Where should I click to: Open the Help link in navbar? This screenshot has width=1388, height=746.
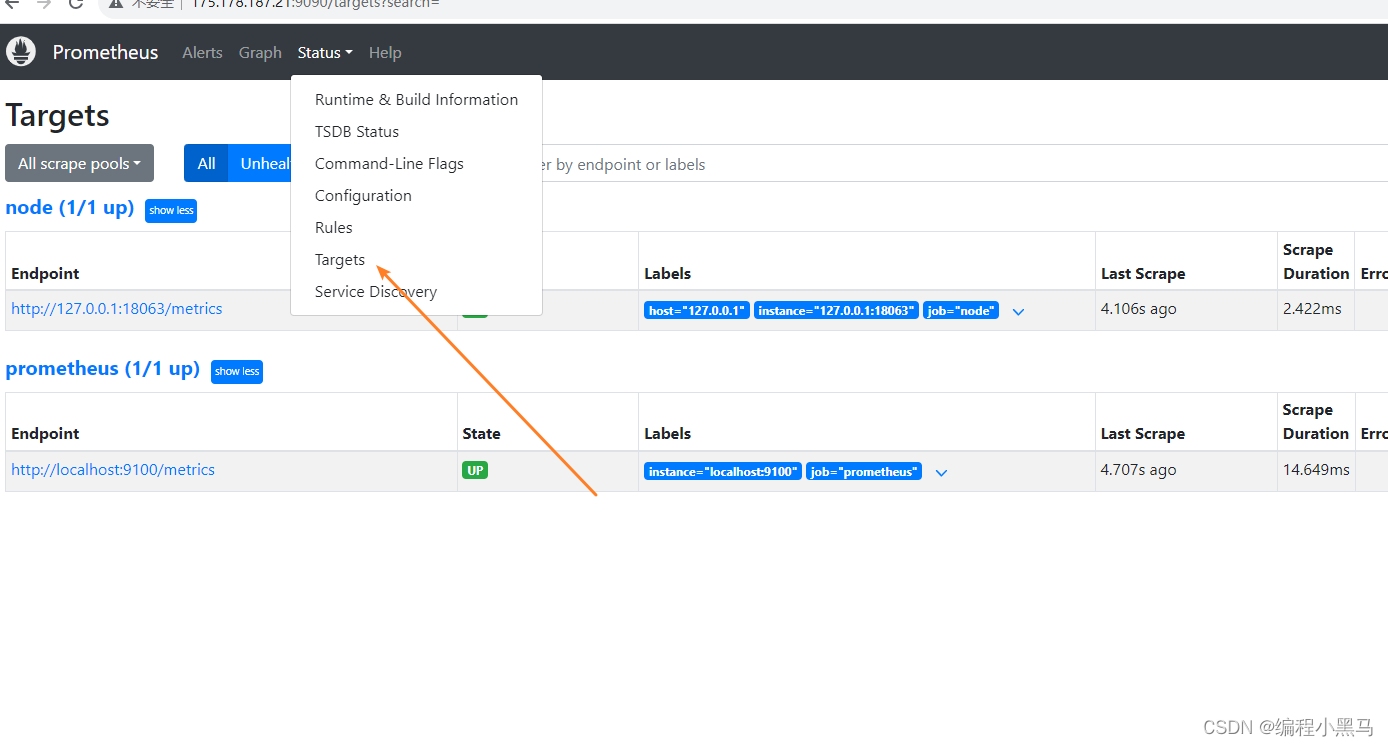[385, 53]
